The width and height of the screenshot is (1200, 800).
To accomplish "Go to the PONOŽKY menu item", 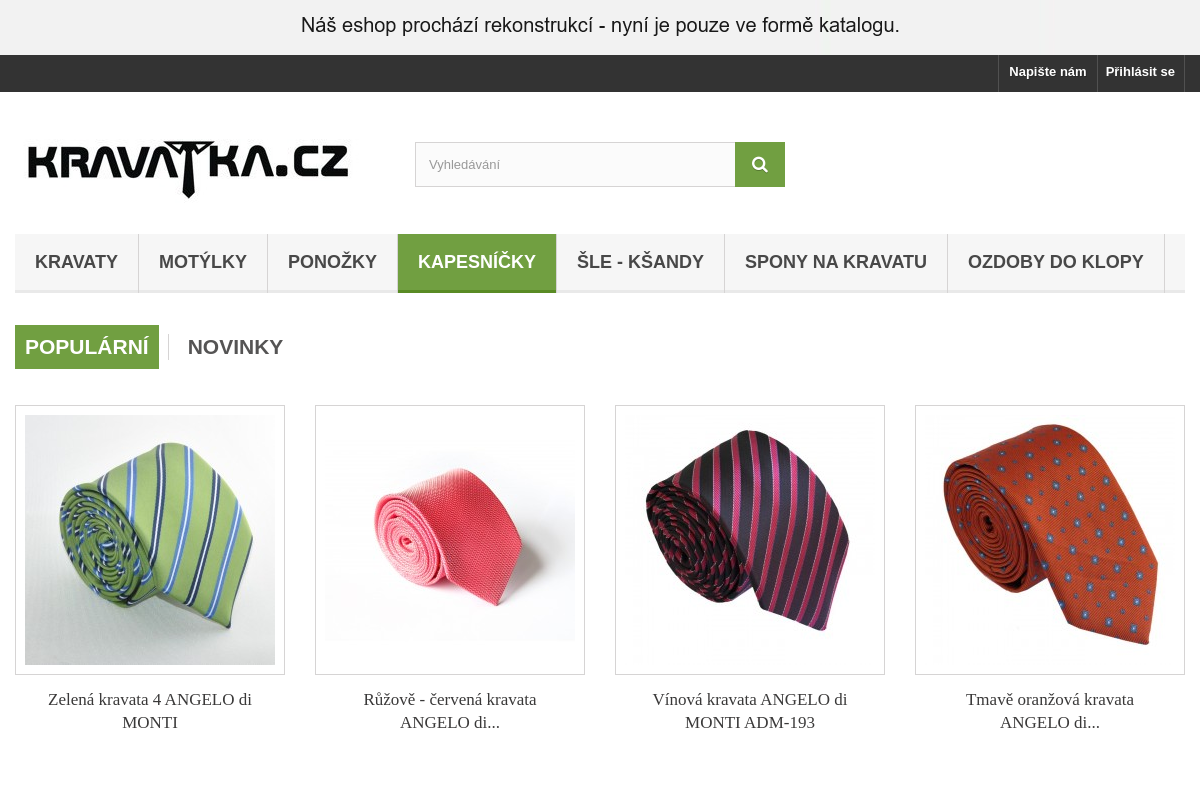I will coord(332,262).
